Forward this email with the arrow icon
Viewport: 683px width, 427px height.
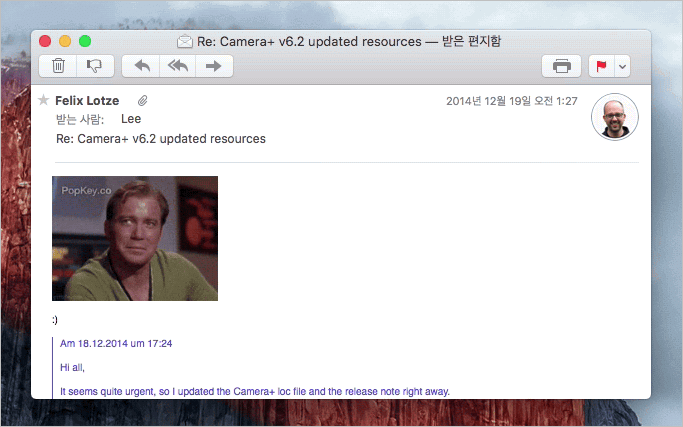214,66
